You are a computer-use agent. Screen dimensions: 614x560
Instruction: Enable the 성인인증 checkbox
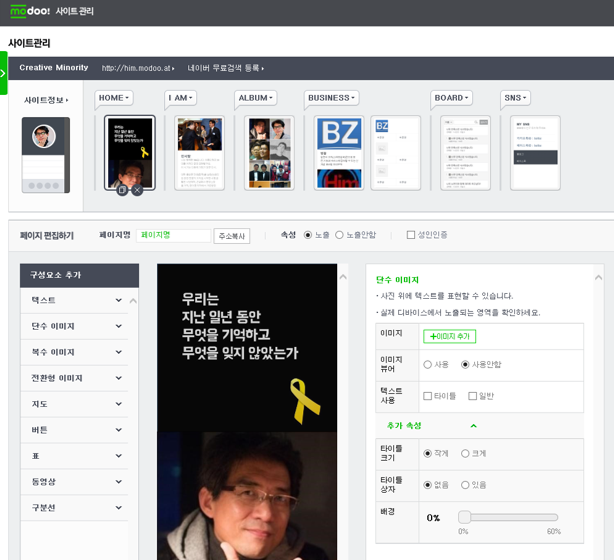pos(411,235)
